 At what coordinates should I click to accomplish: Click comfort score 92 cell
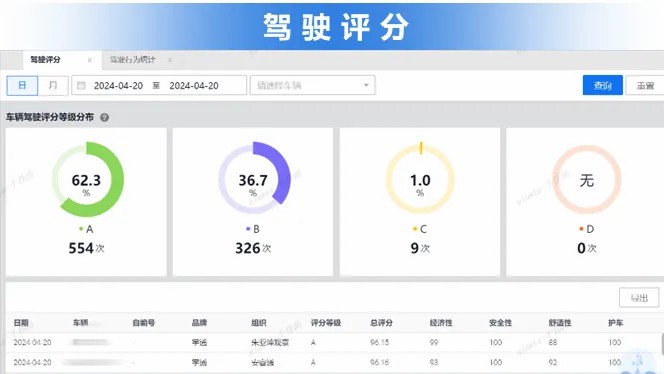coord(553,362)
